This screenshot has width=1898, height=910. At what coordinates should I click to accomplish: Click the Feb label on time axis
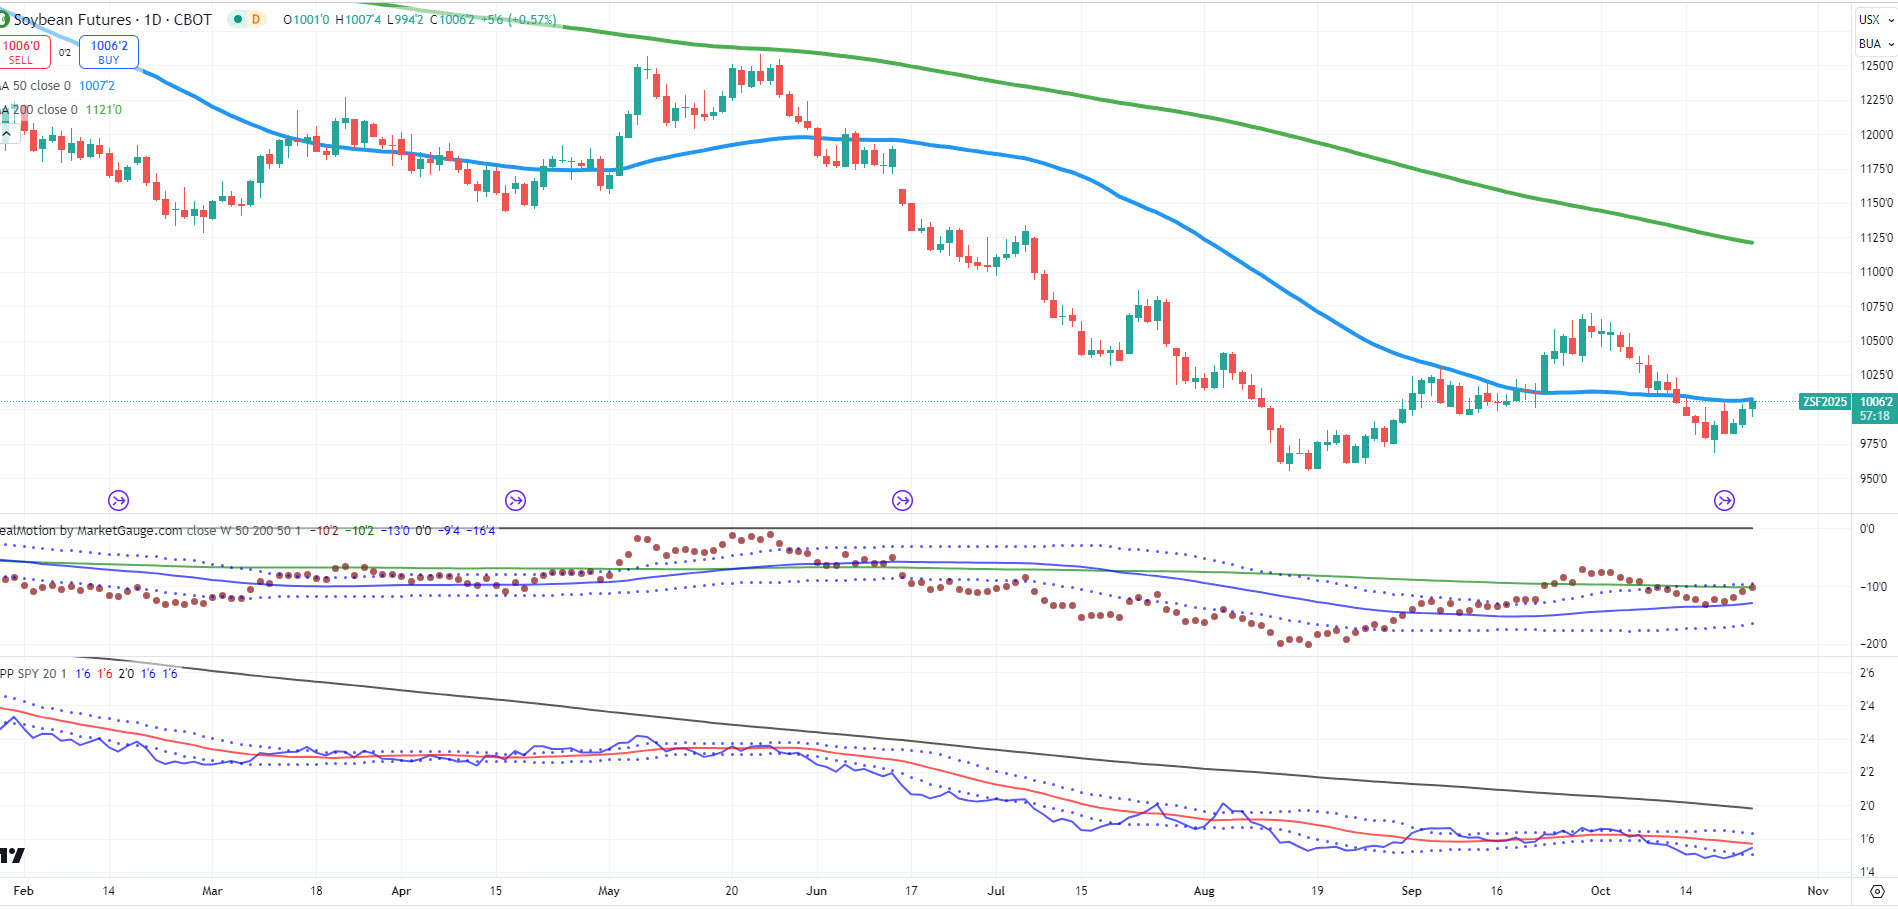coord(23,891)
